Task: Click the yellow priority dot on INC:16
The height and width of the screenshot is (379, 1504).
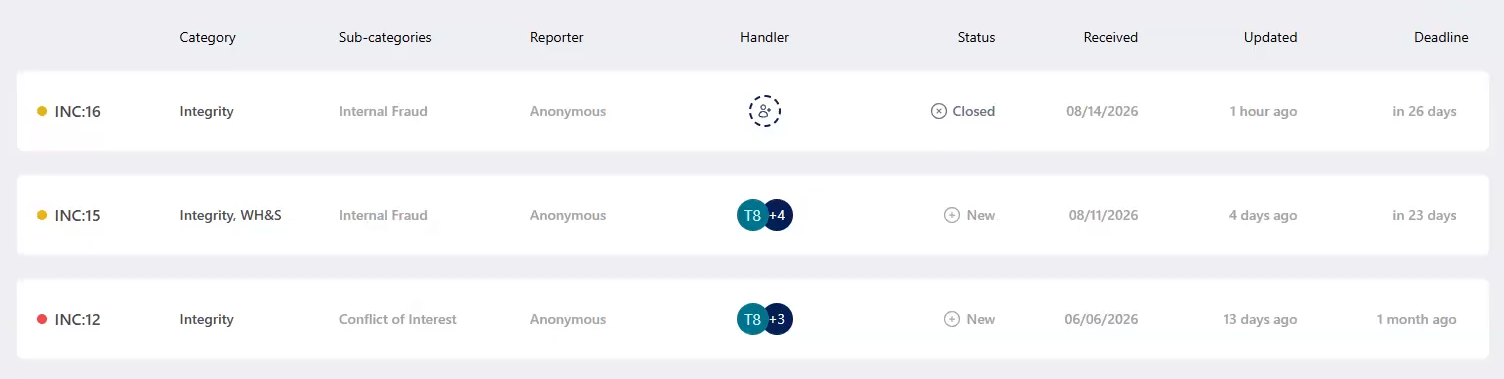Action: [x=42, y=111]
